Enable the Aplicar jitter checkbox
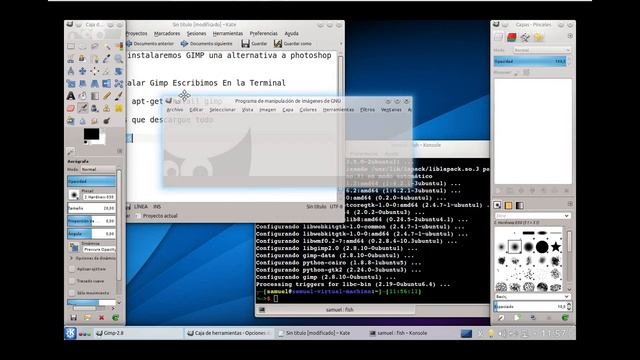This screenshot has height=360, width=640. [72, 269]
